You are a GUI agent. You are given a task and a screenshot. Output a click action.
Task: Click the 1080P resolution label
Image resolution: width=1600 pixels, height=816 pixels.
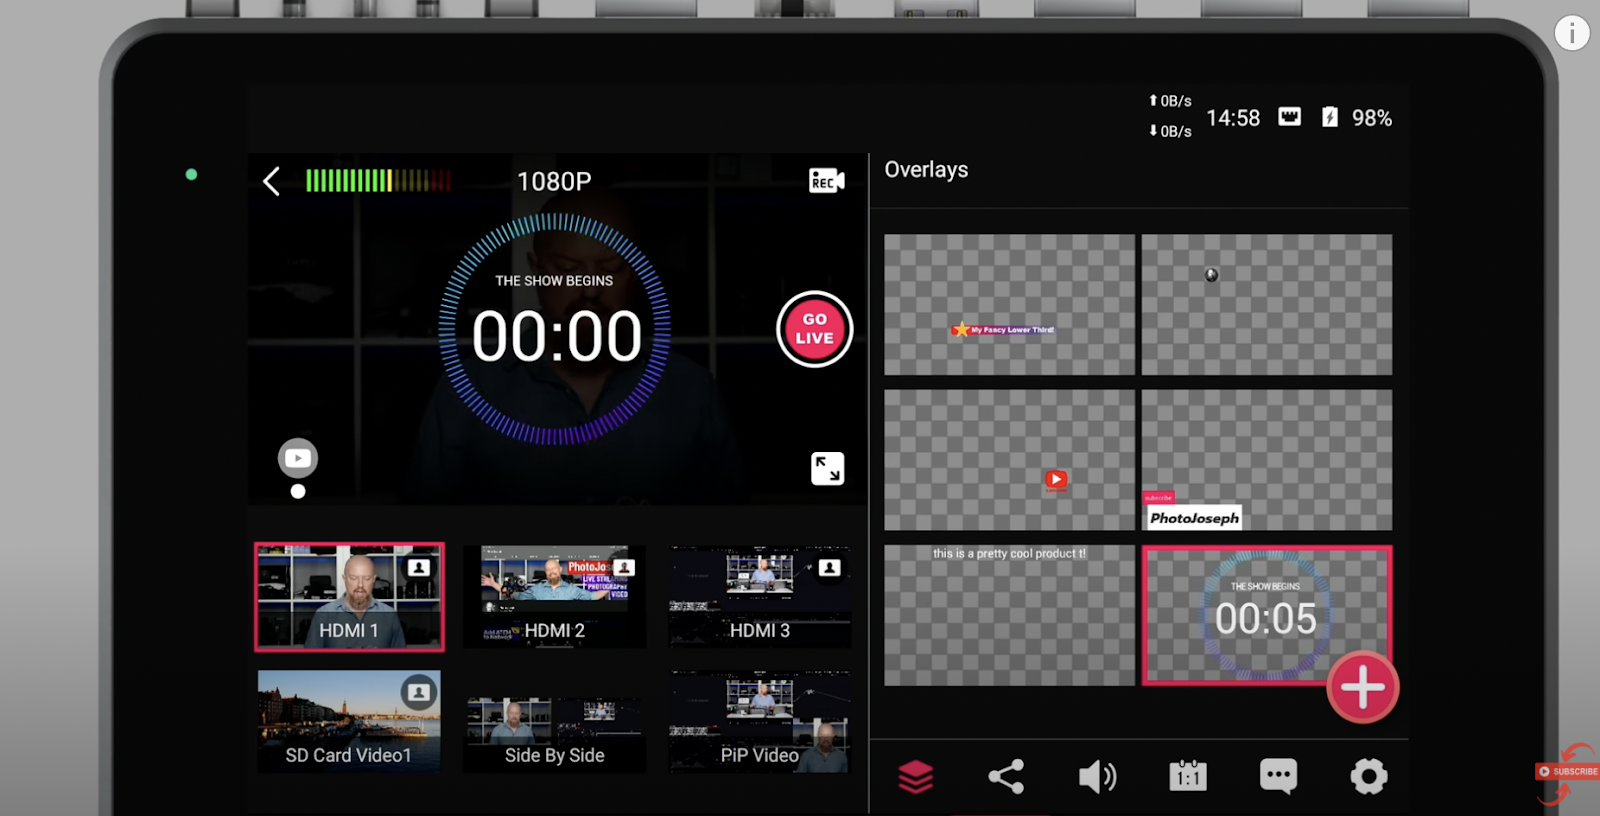pos(554,181)
